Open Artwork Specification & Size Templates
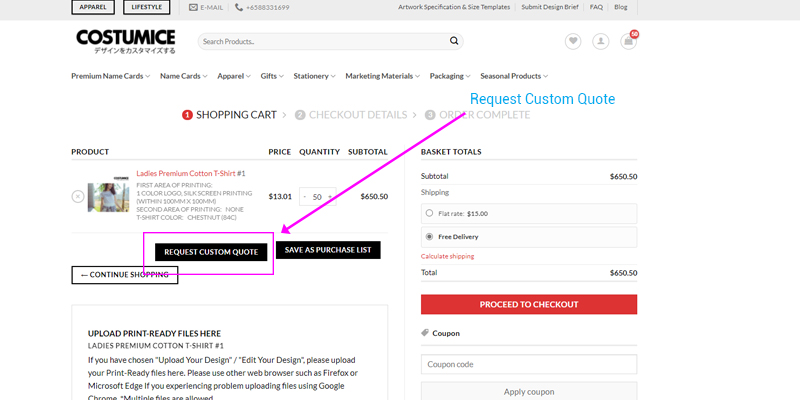 coord(454,7)
